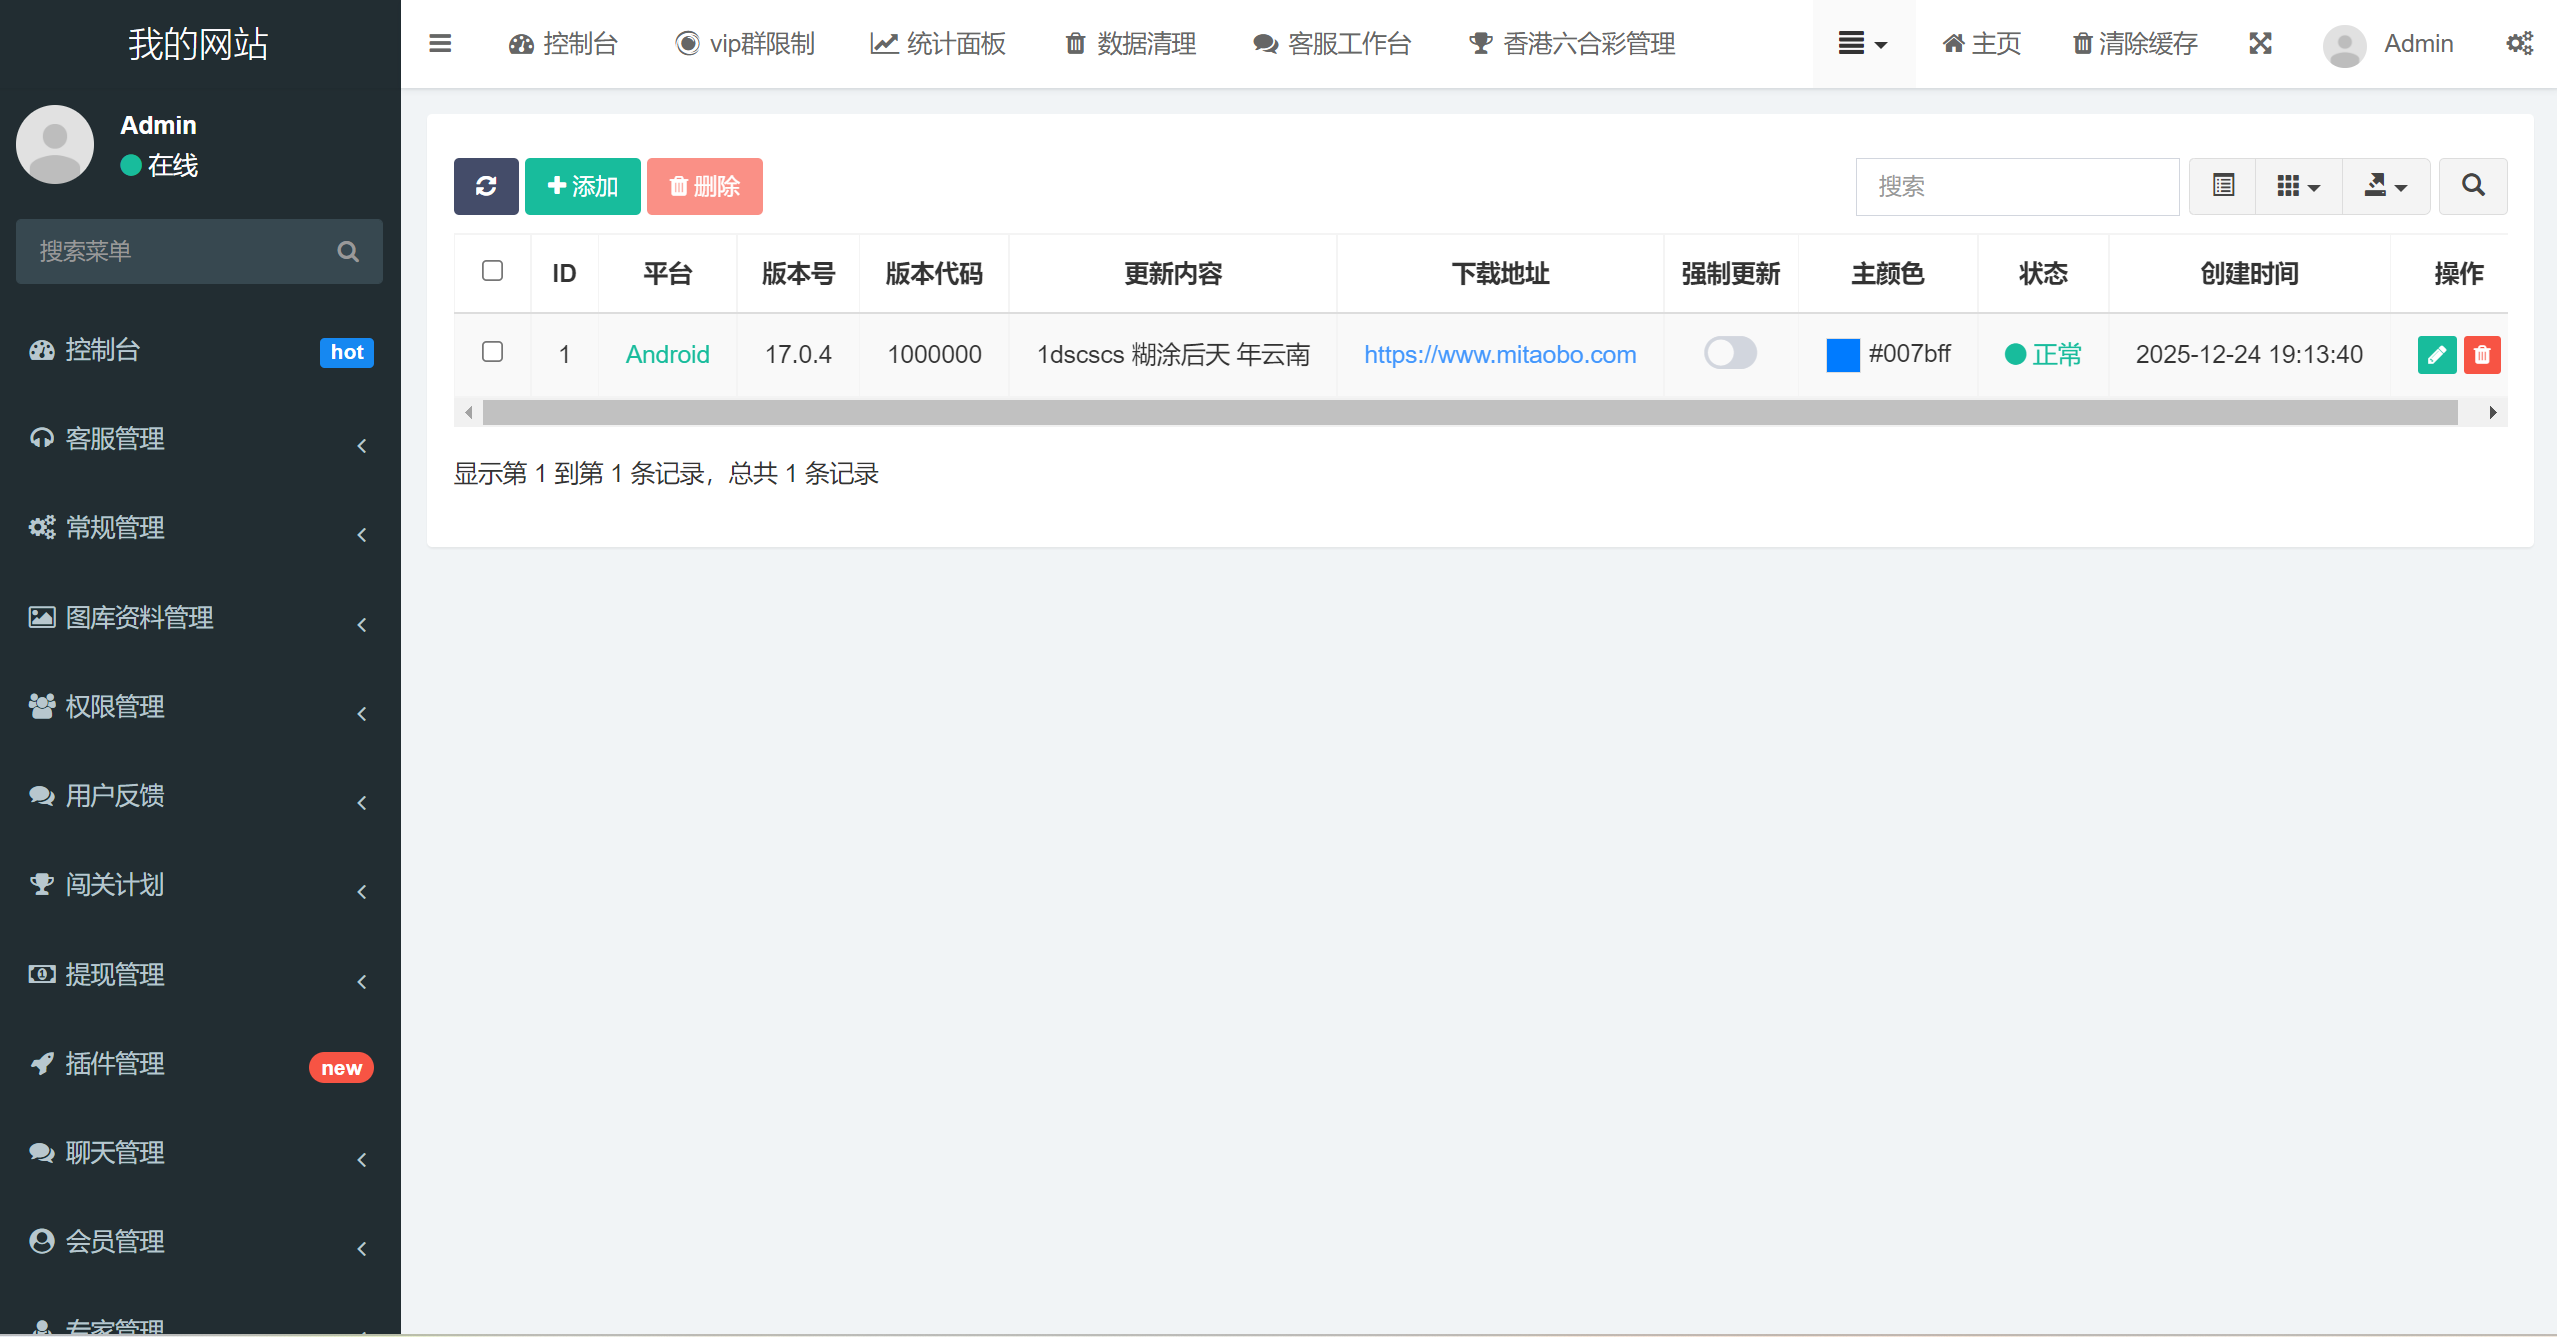Toggle the 强制更新 switch
The image size is (2557, 1337).
pos(1730,353)
